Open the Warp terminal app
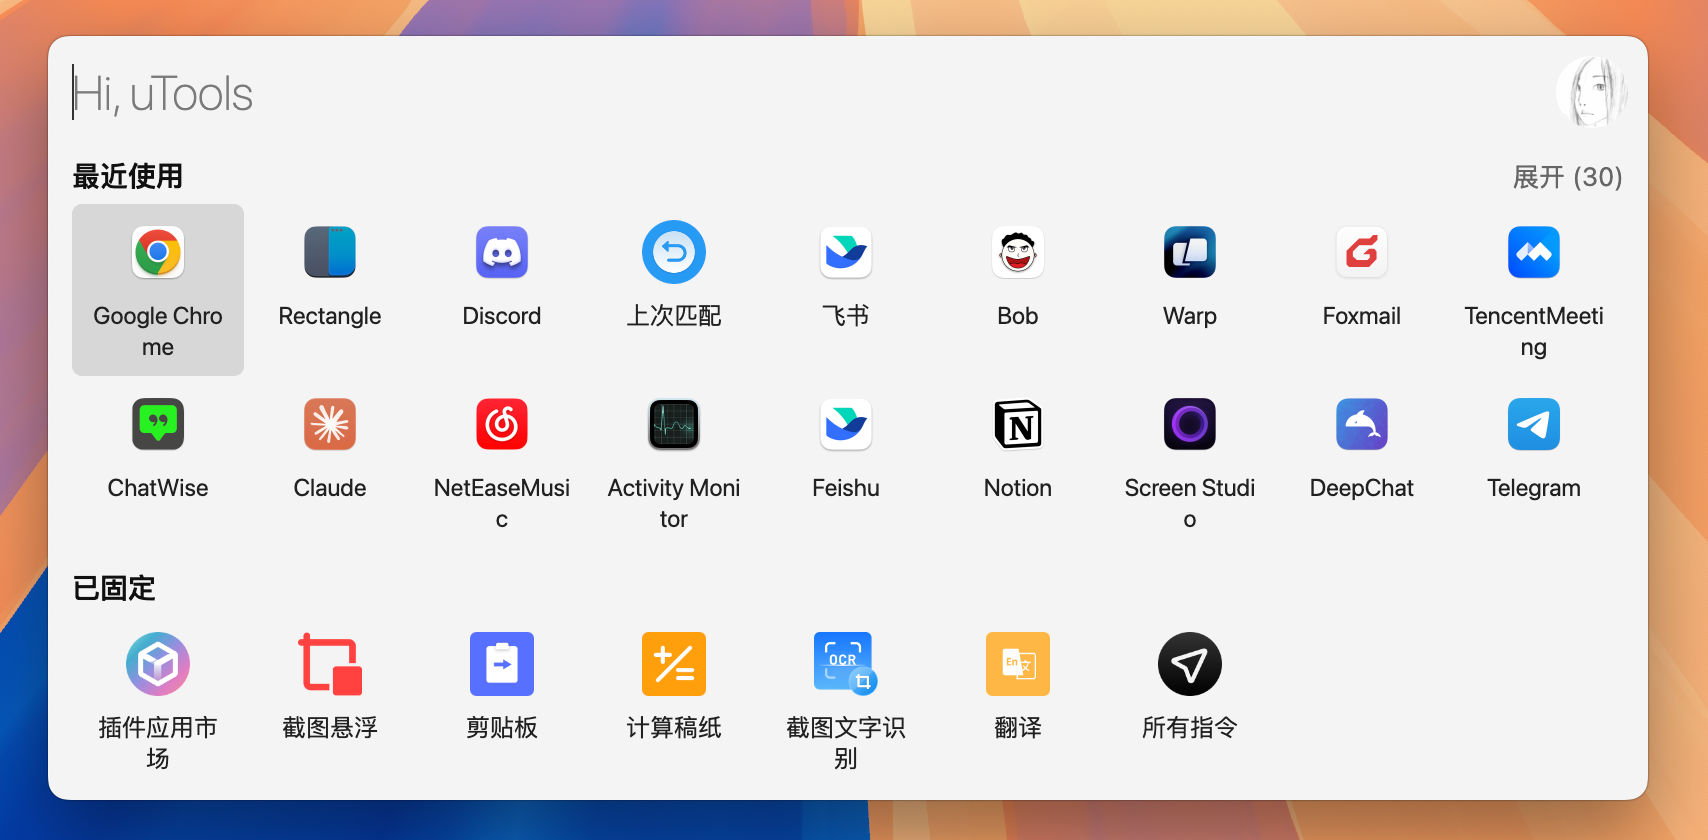This screenshot has width=1708, height=840. (1190, 253)
